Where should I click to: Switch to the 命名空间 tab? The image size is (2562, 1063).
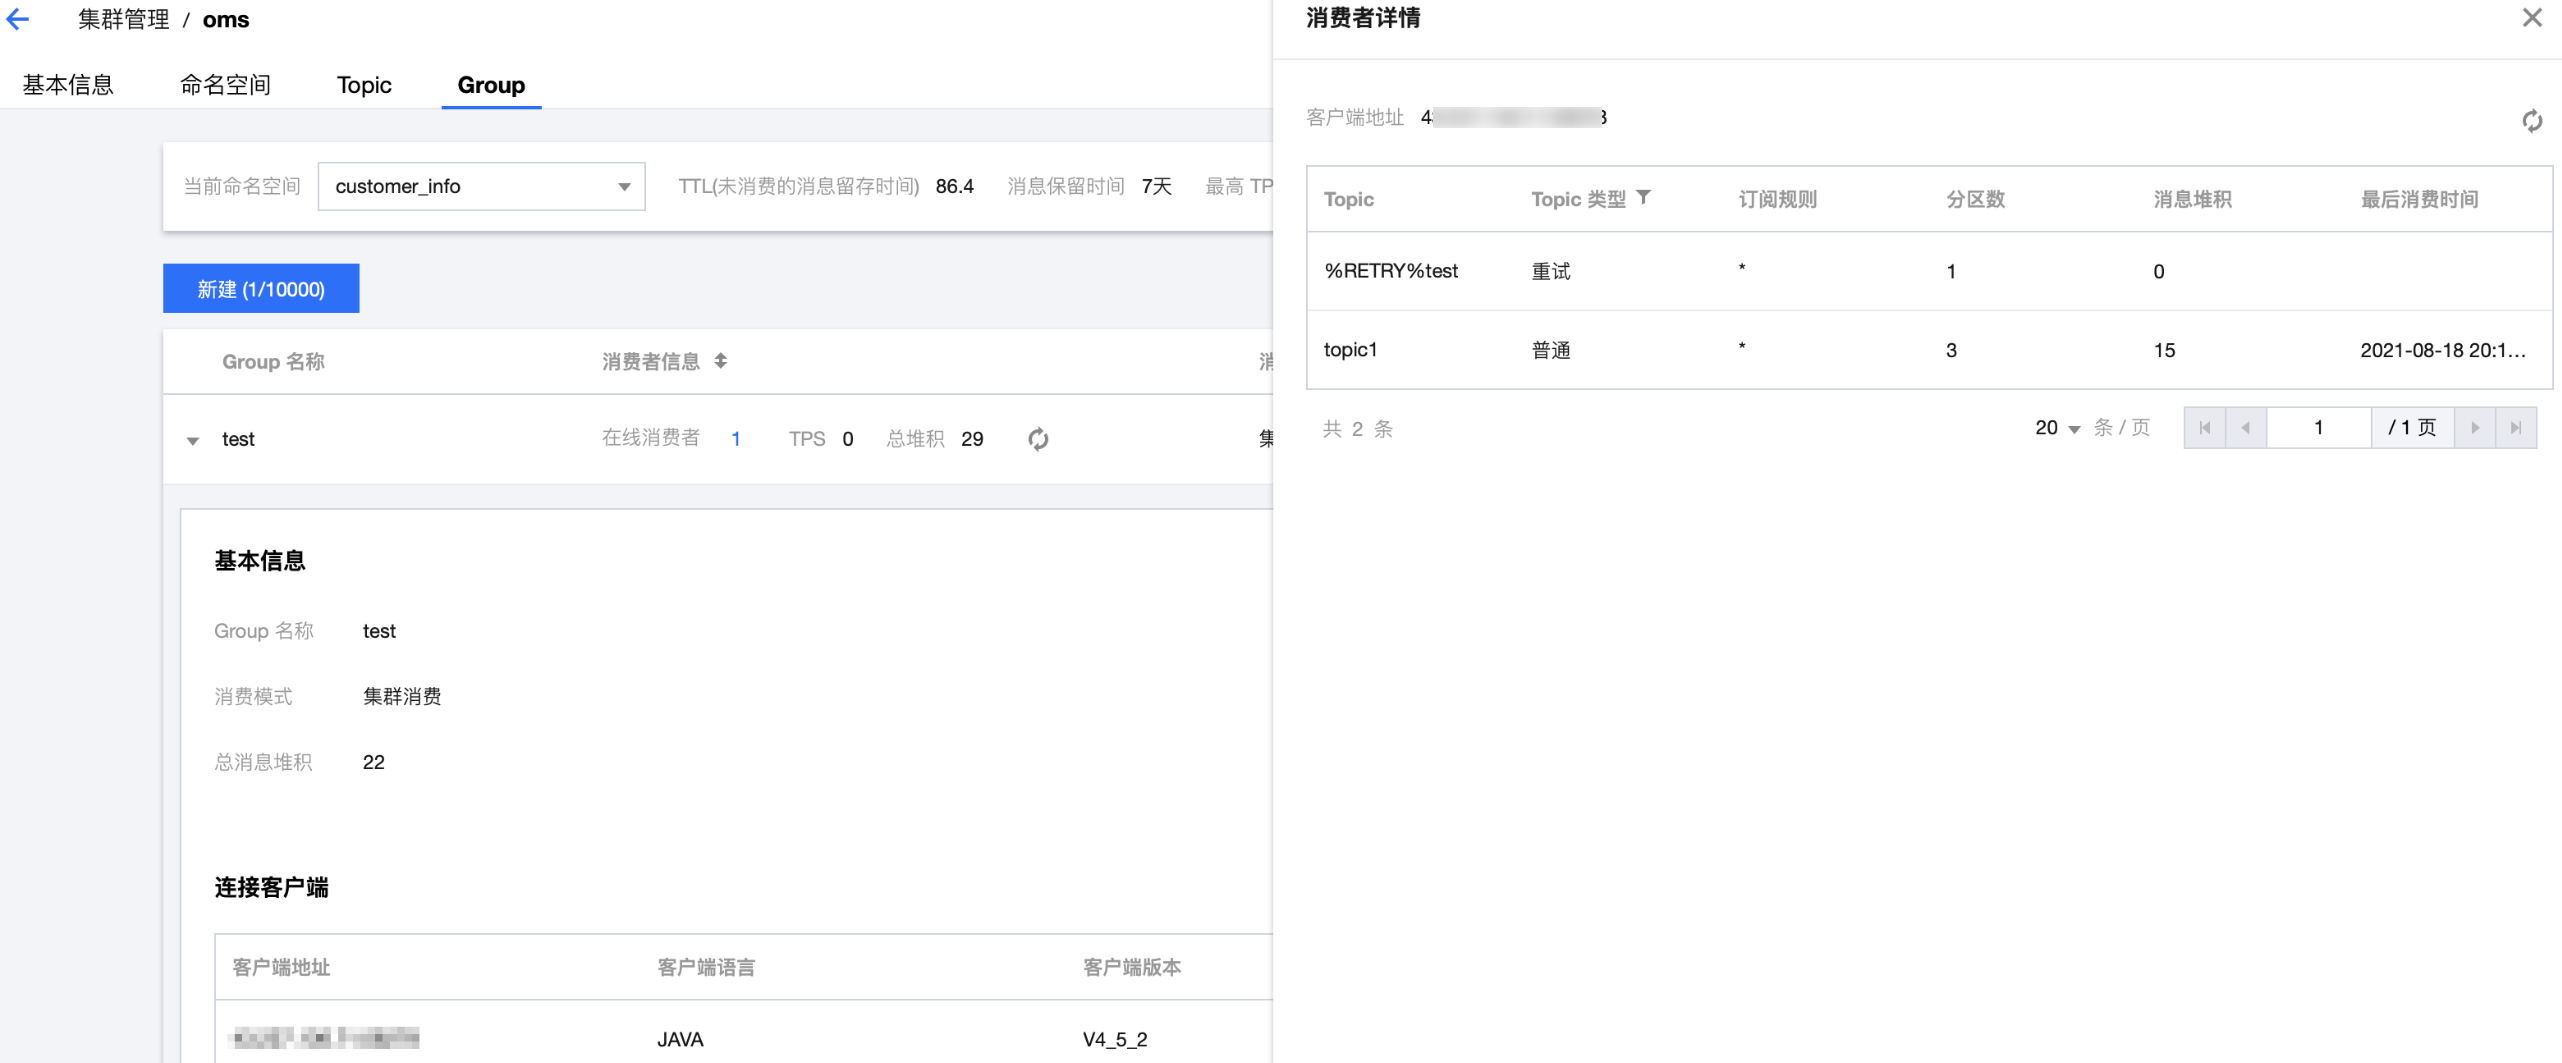click(225, 85)
